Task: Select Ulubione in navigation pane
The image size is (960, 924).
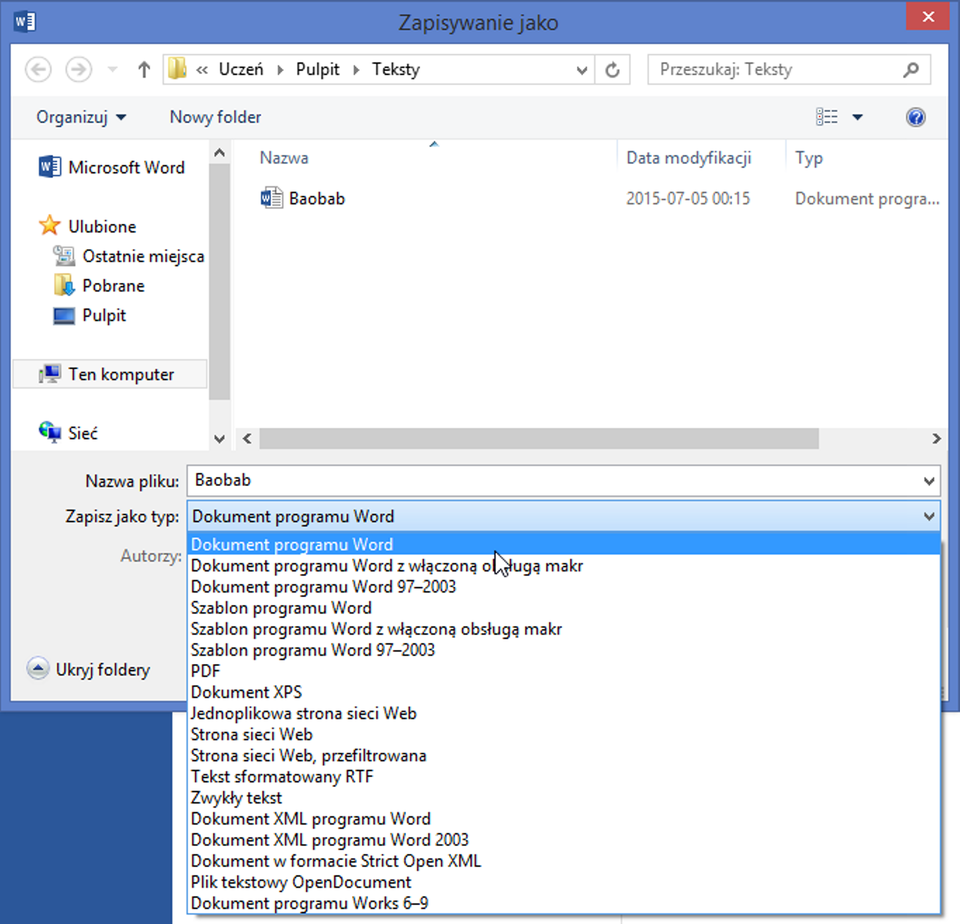Action: pyautogui.click(x=87, y=226)
